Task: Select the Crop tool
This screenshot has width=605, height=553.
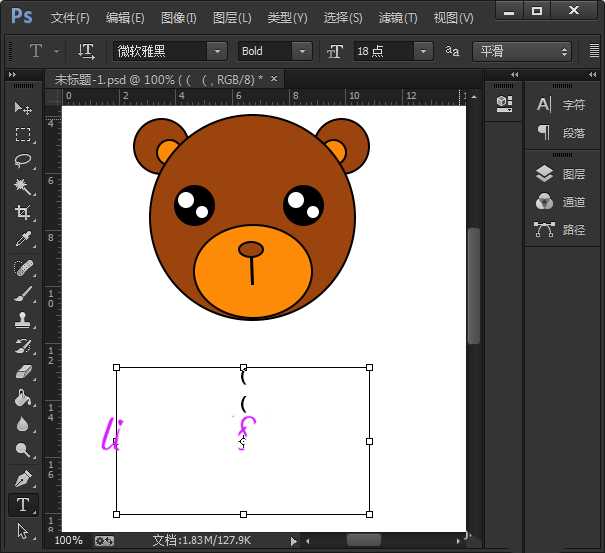Action: (x=23, y=213)
